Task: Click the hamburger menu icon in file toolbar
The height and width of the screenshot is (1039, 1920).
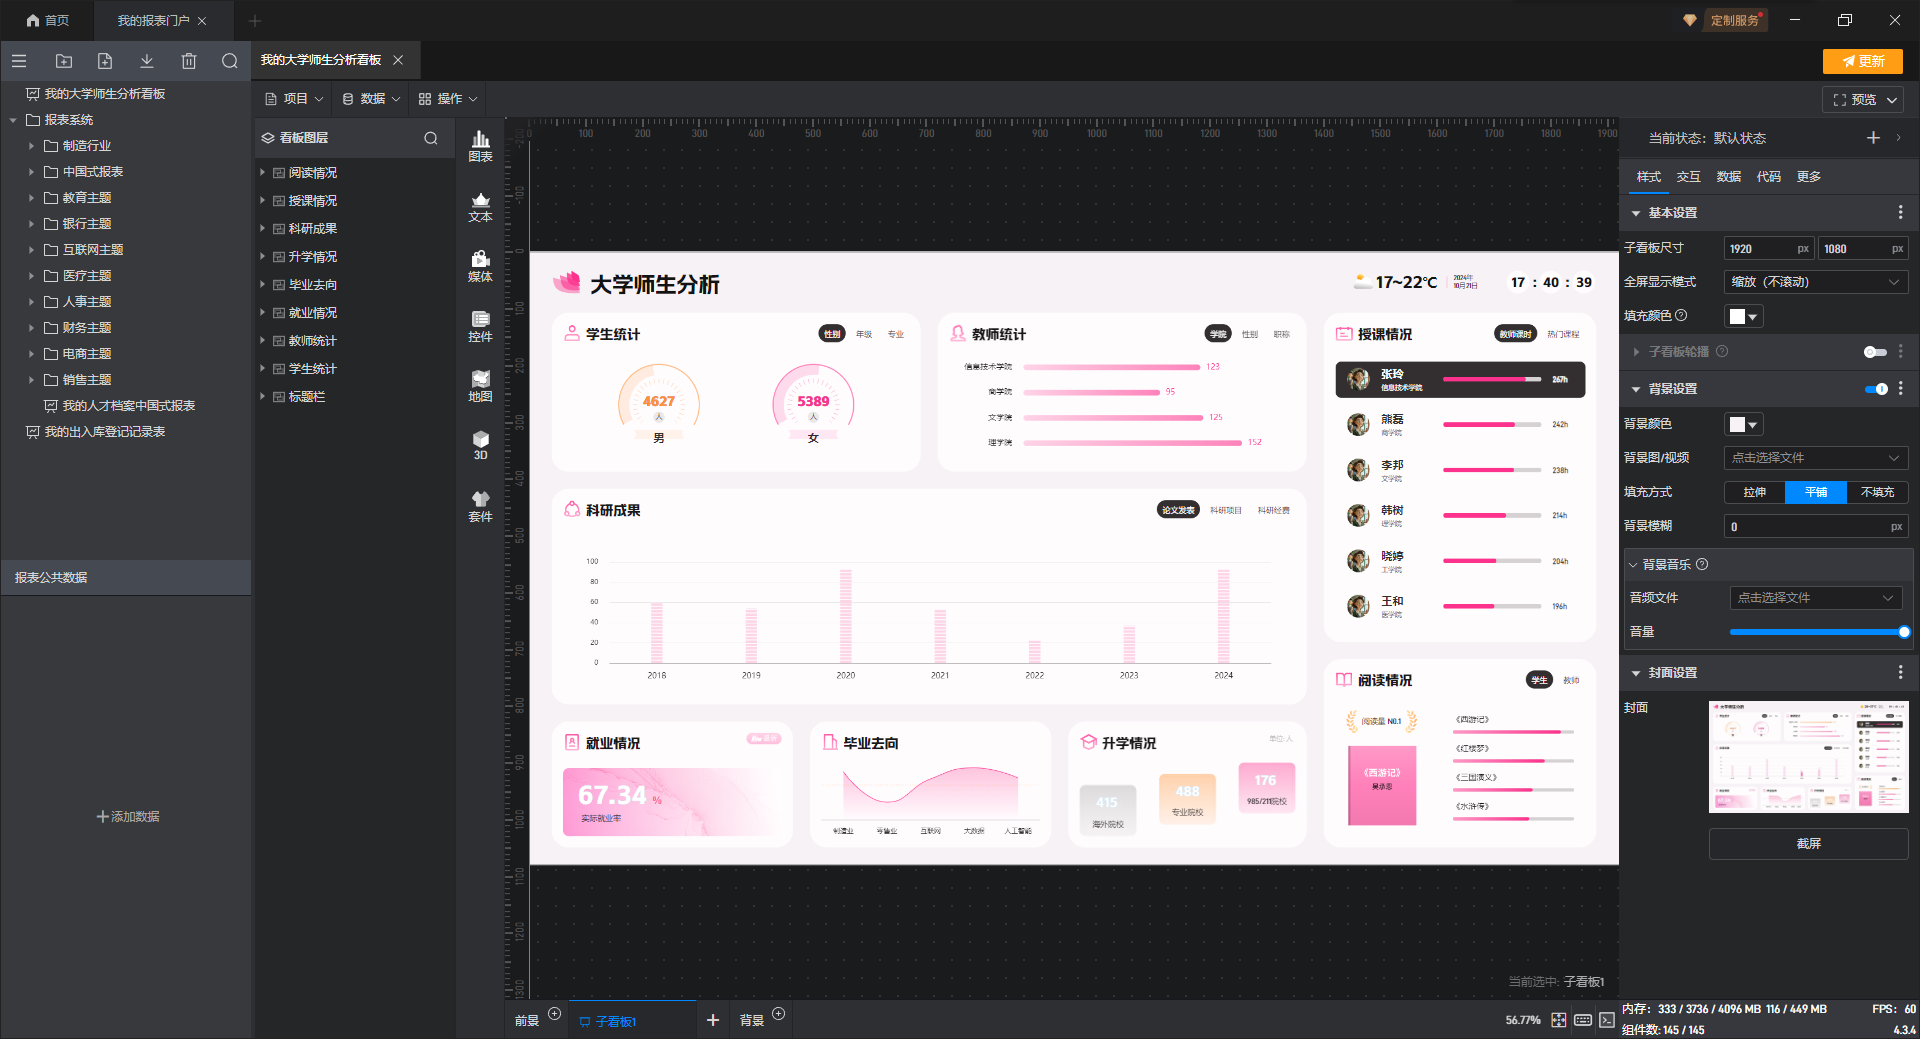Action: (19, 61)
